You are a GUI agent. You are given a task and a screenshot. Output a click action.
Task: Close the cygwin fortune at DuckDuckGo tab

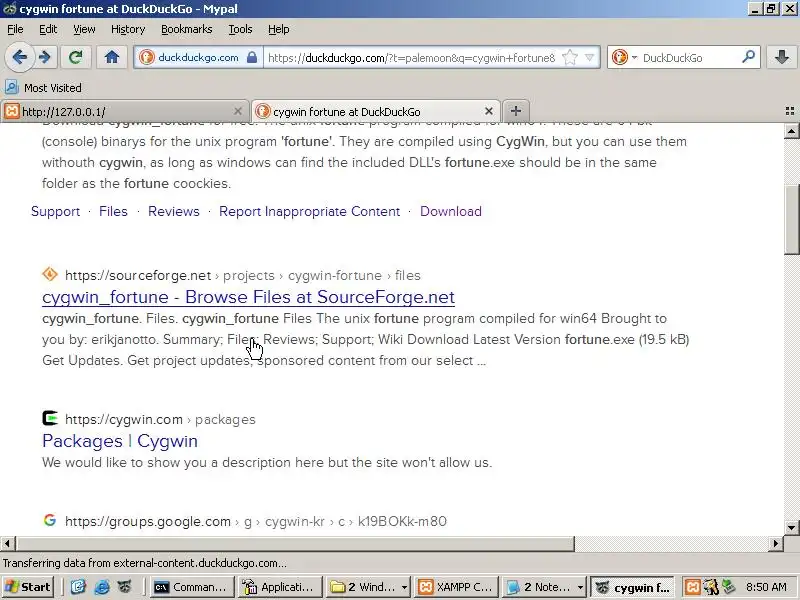489,111
